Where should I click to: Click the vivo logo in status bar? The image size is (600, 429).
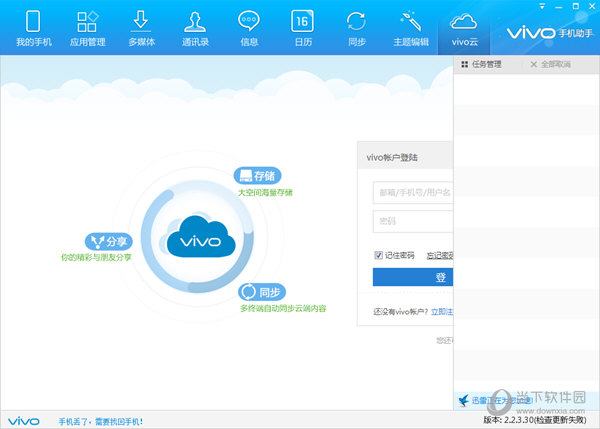point(24,421)
